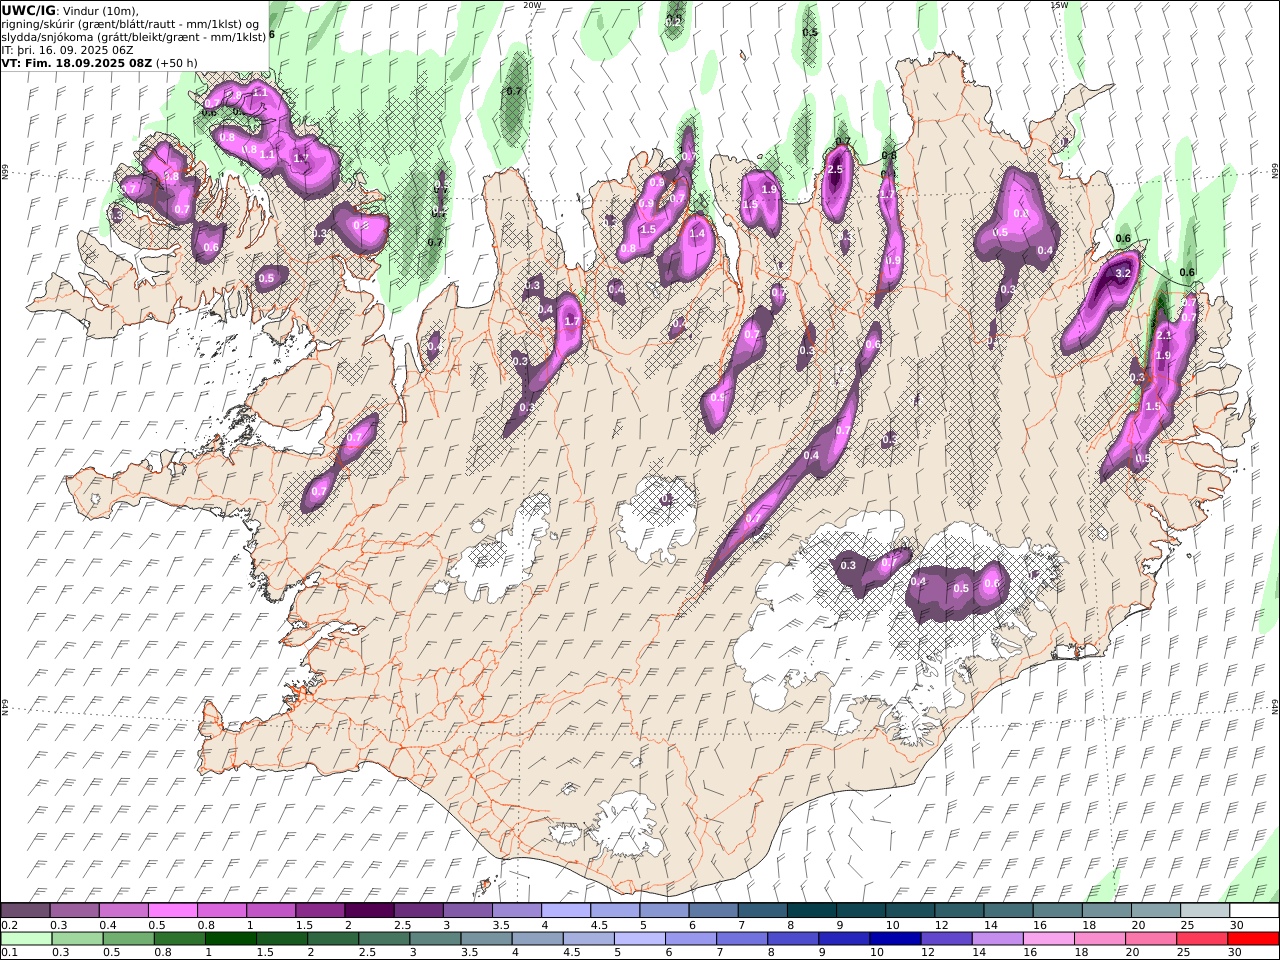Screen dimensions: 1280x960
Task: Select the dark teal 8 swatch on the snow scale
Action: (811, 910)
